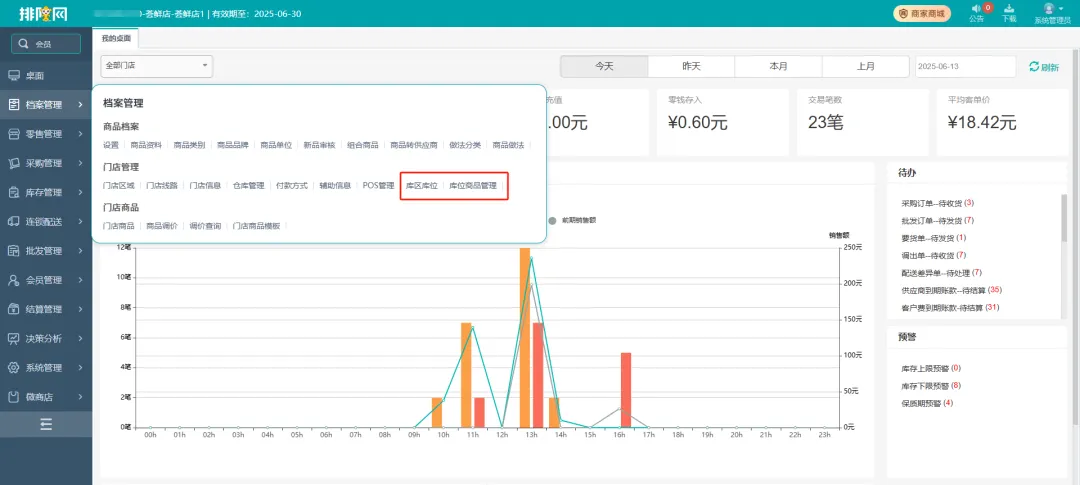Click the date field showing 2025-06-13
The width and height of the screenshot is (1080, 485).
964,66
